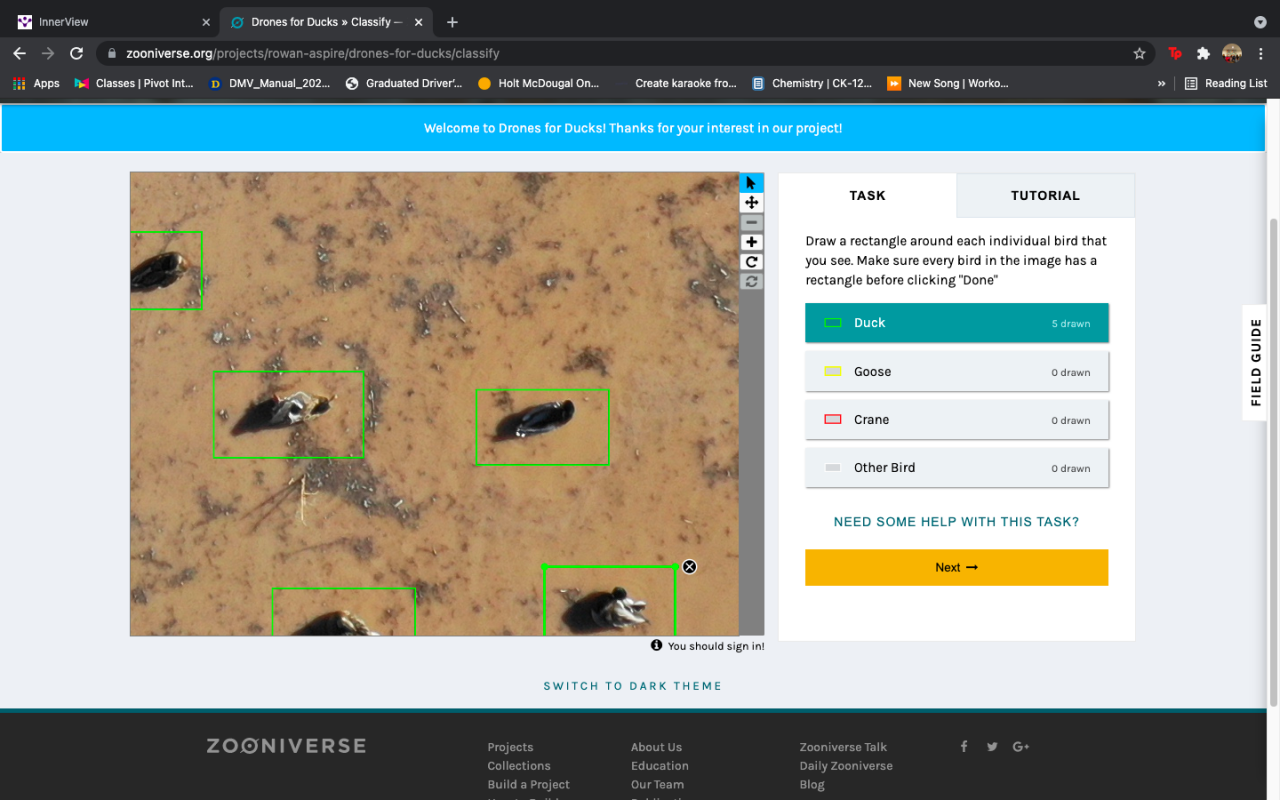Screen dimensions: 1280x800
Task: Open the Extensions puzzle menu
Action: 1203,53
